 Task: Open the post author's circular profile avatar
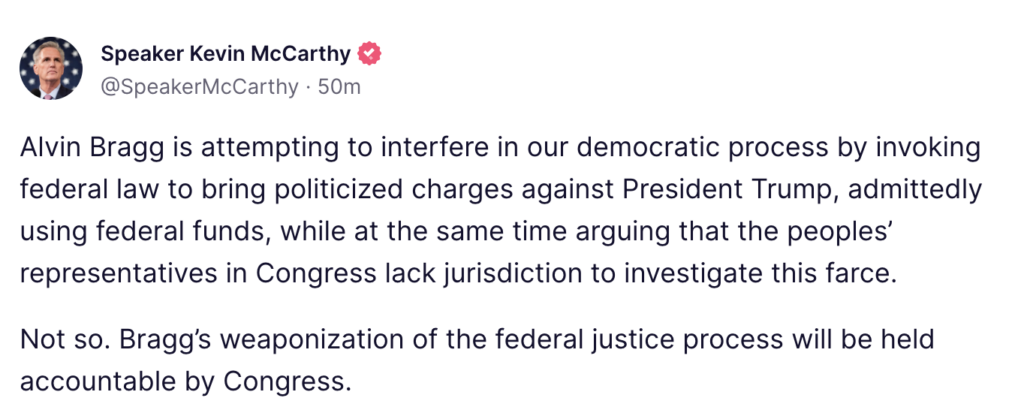[x=51, y=68]
